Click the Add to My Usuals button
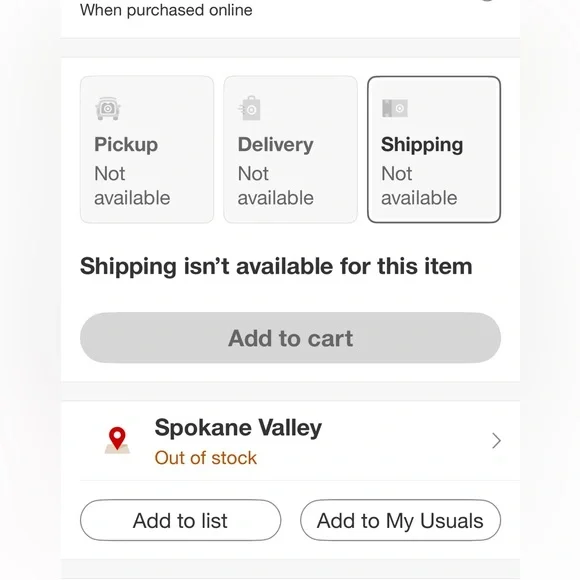 pos(400,520)
